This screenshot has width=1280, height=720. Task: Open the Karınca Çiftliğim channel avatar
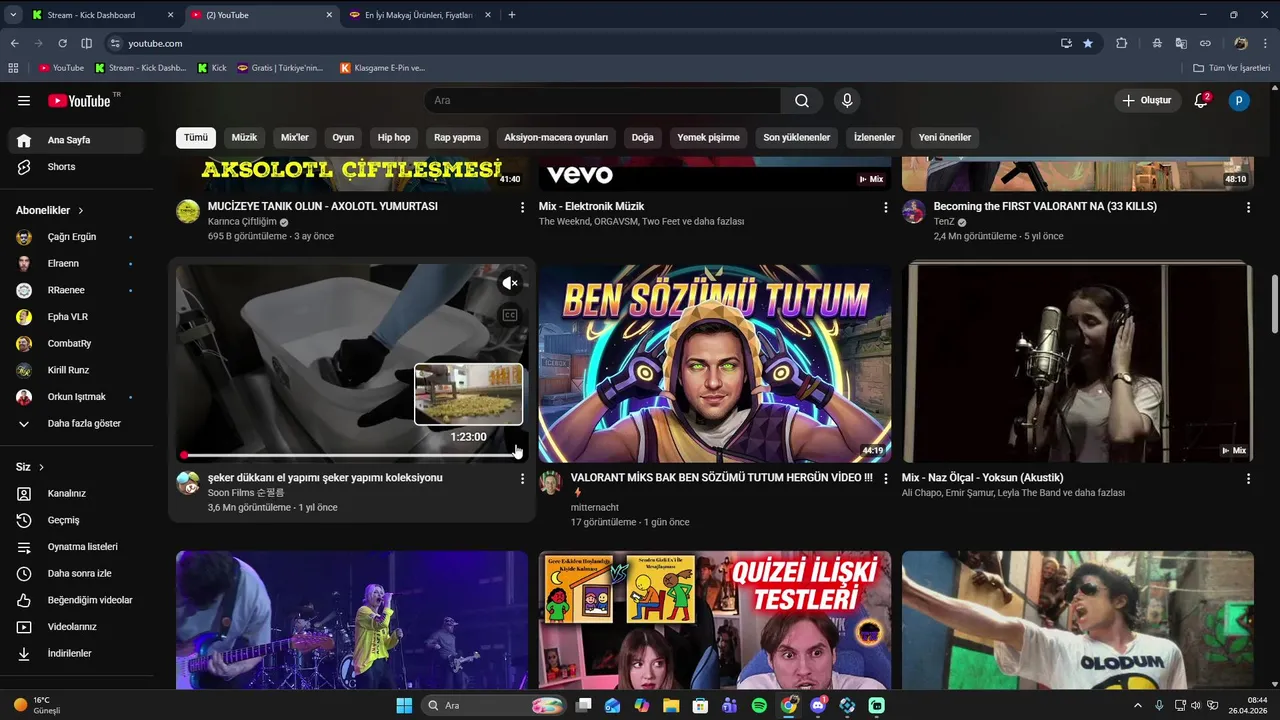coord(188,211)
